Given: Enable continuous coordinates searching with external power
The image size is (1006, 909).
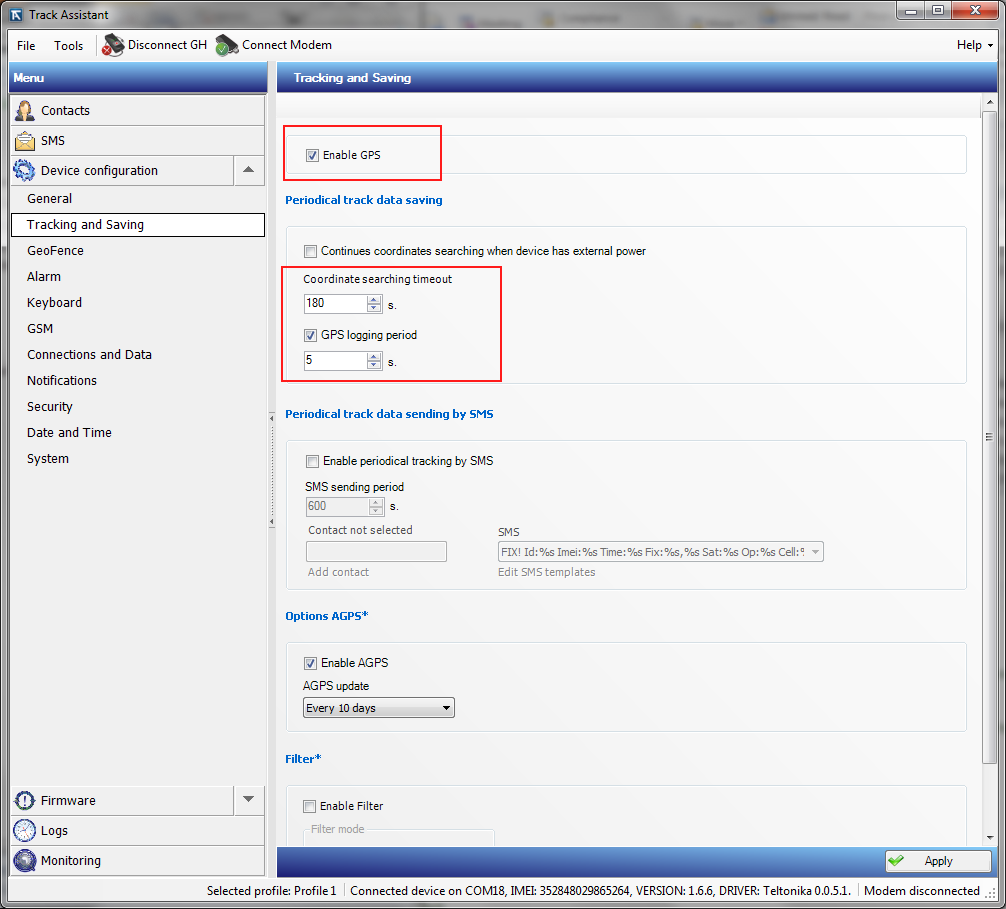Looking at the screenshot, I should [x=311, y=251].
